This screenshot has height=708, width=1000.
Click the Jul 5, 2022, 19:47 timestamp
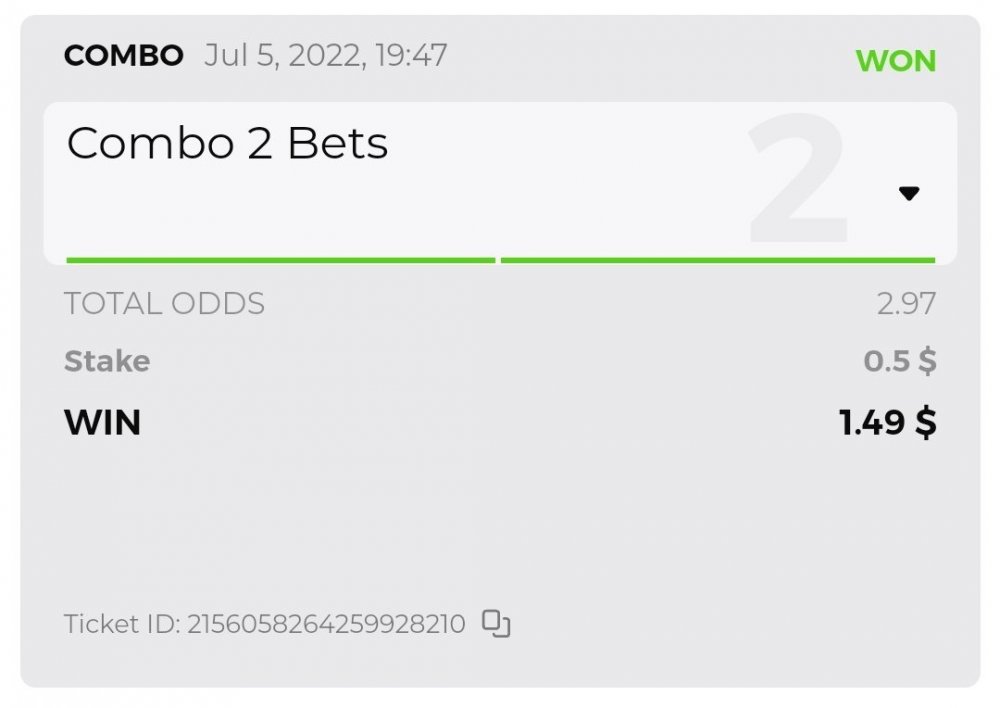(x=325, y=55)
